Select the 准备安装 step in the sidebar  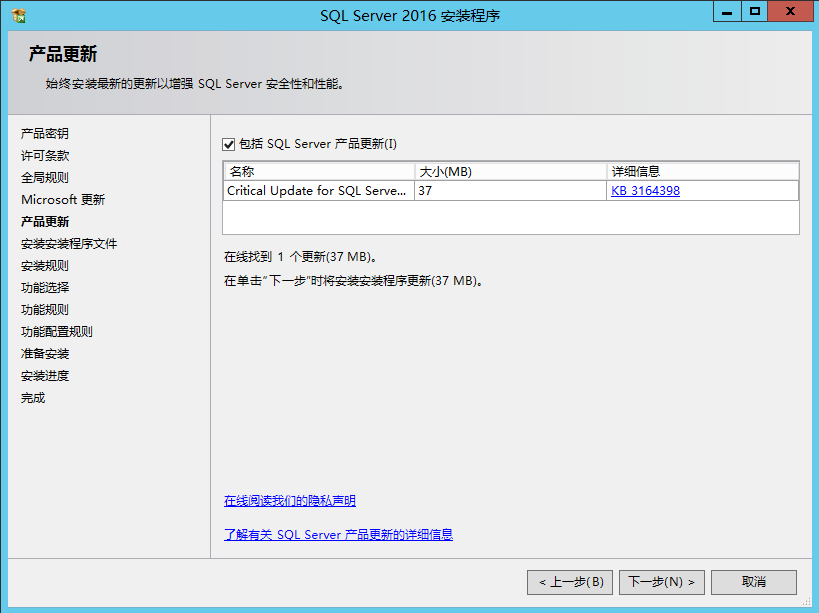tap(45, 353)
